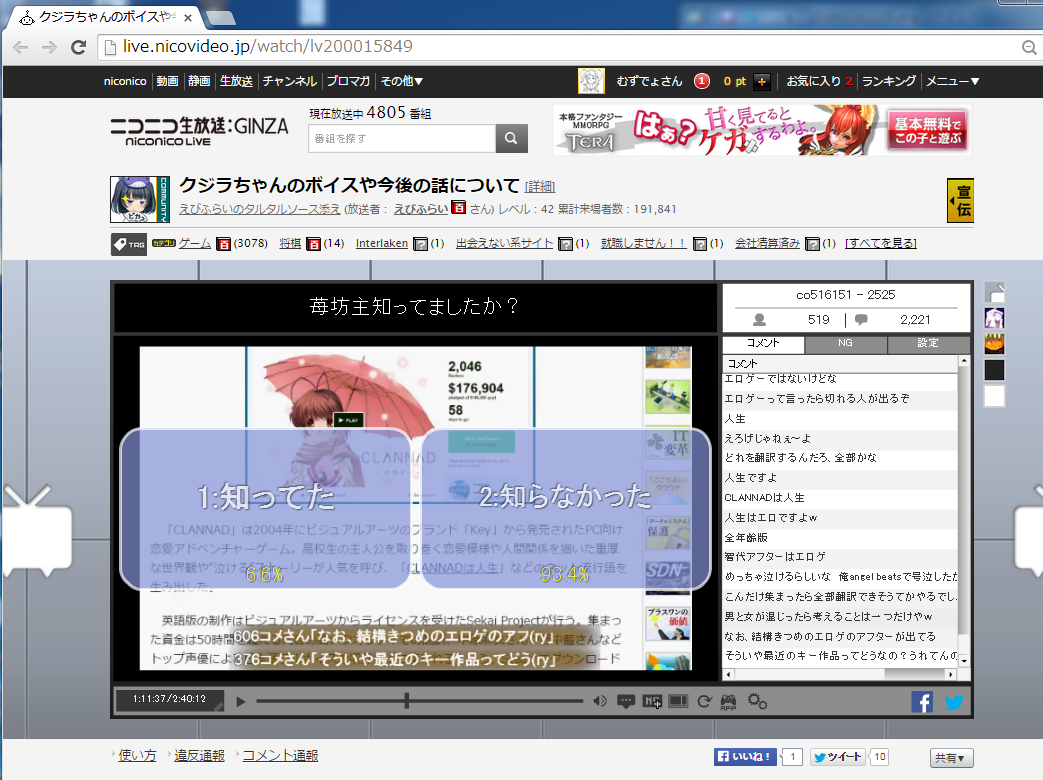The image size is (1043, 780).
Task: Open the えびふらいのタルタルソース添え community link
Action: click(259, 209)
